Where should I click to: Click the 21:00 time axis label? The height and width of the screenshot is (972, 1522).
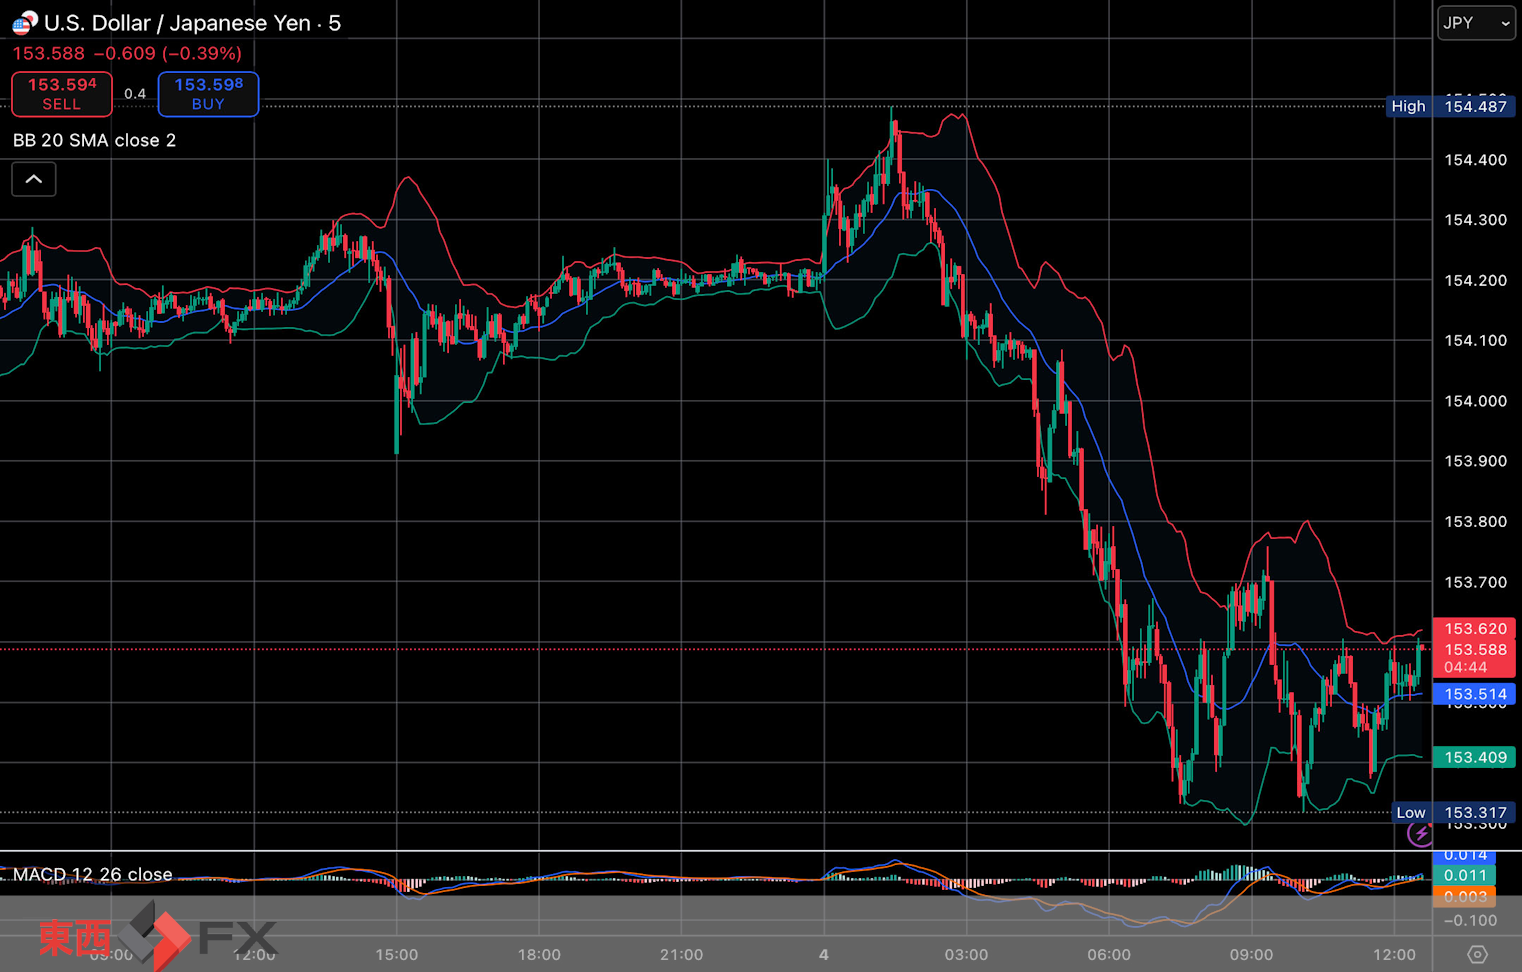click(x=681, y=954)
